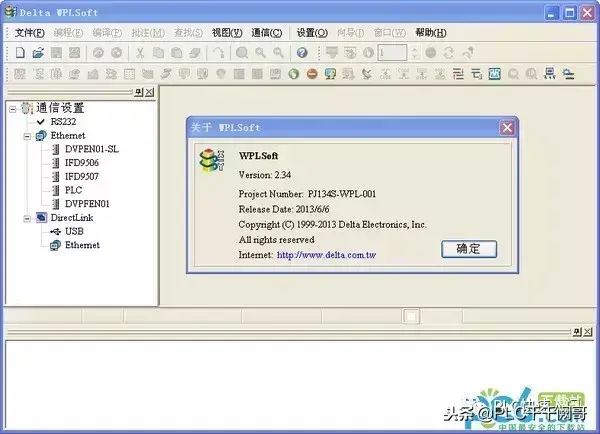Click the disabled 查找(S) menu
The image size is (600, 434).
188,33
